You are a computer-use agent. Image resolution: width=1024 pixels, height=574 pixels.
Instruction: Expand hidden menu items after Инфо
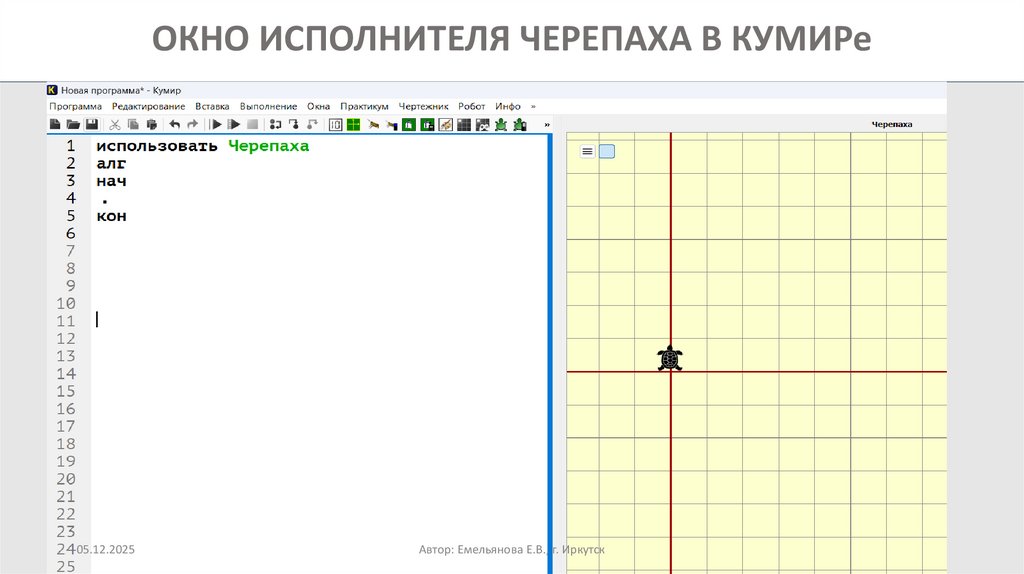tap(533, 106)
